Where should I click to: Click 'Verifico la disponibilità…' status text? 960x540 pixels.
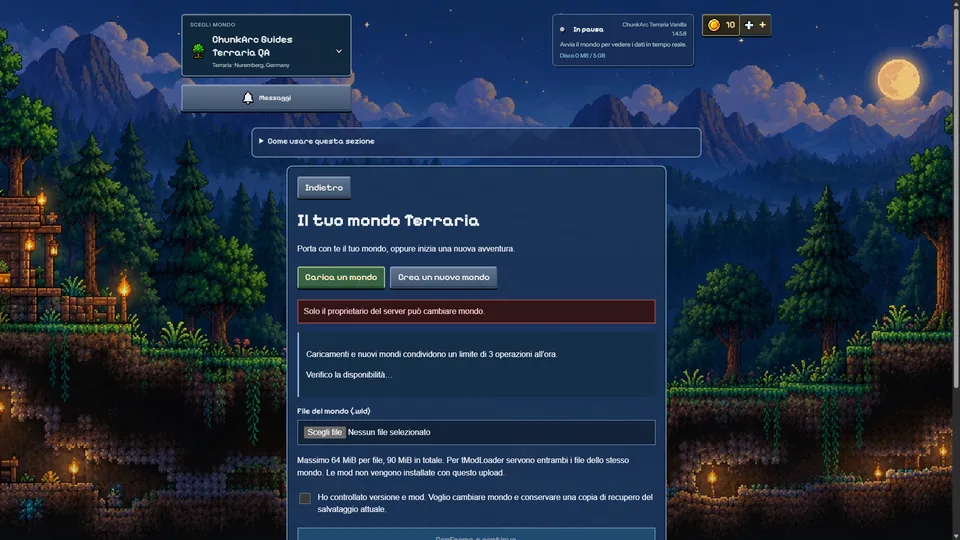coord(349,375)
